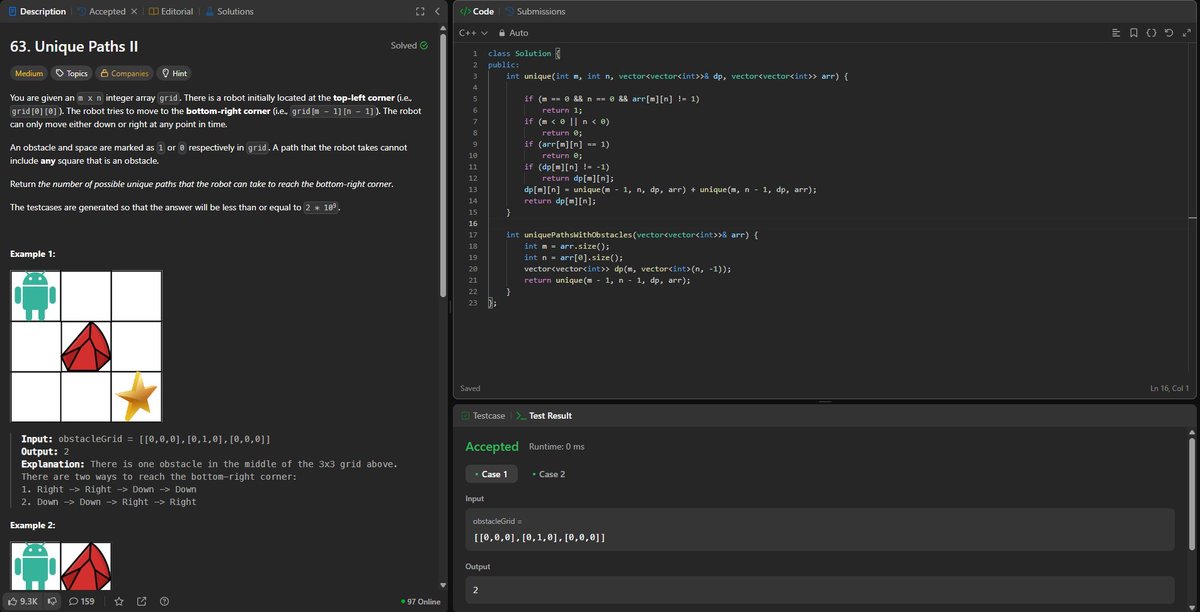The width and height of the screenshot is (1200, 612).
Task: Reset code to default with undo icon
Action: coord(1168,33)
